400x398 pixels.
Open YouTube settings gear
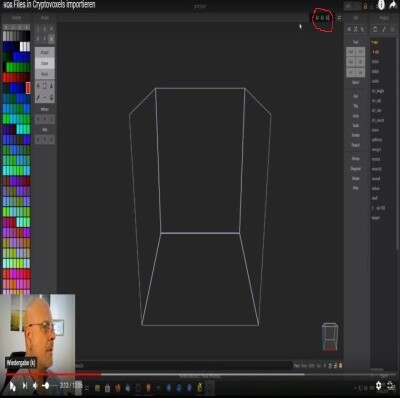pos(379,386)
